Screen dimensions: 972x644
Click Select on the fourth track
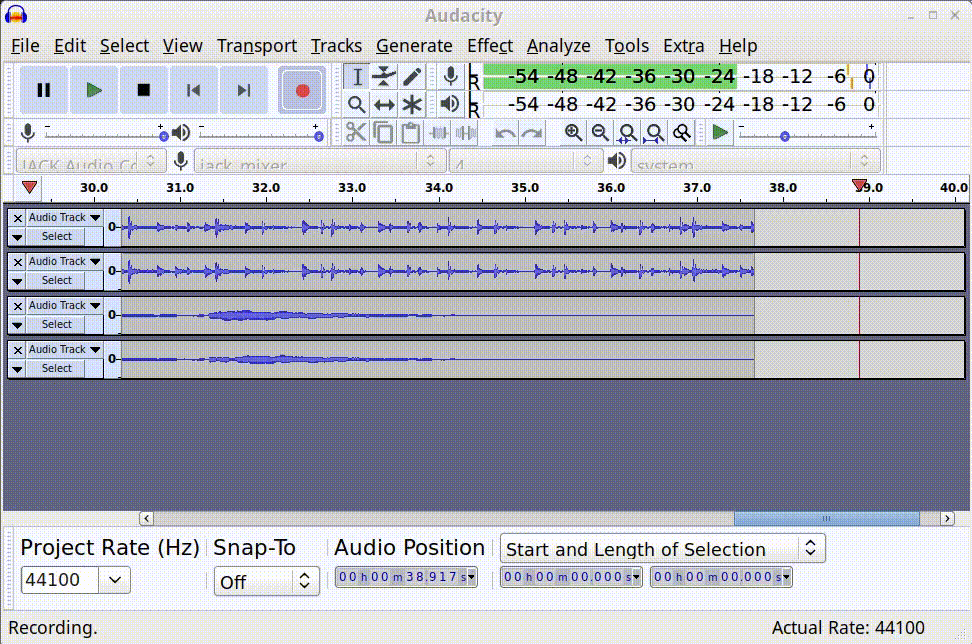click(x=56, y=369)
